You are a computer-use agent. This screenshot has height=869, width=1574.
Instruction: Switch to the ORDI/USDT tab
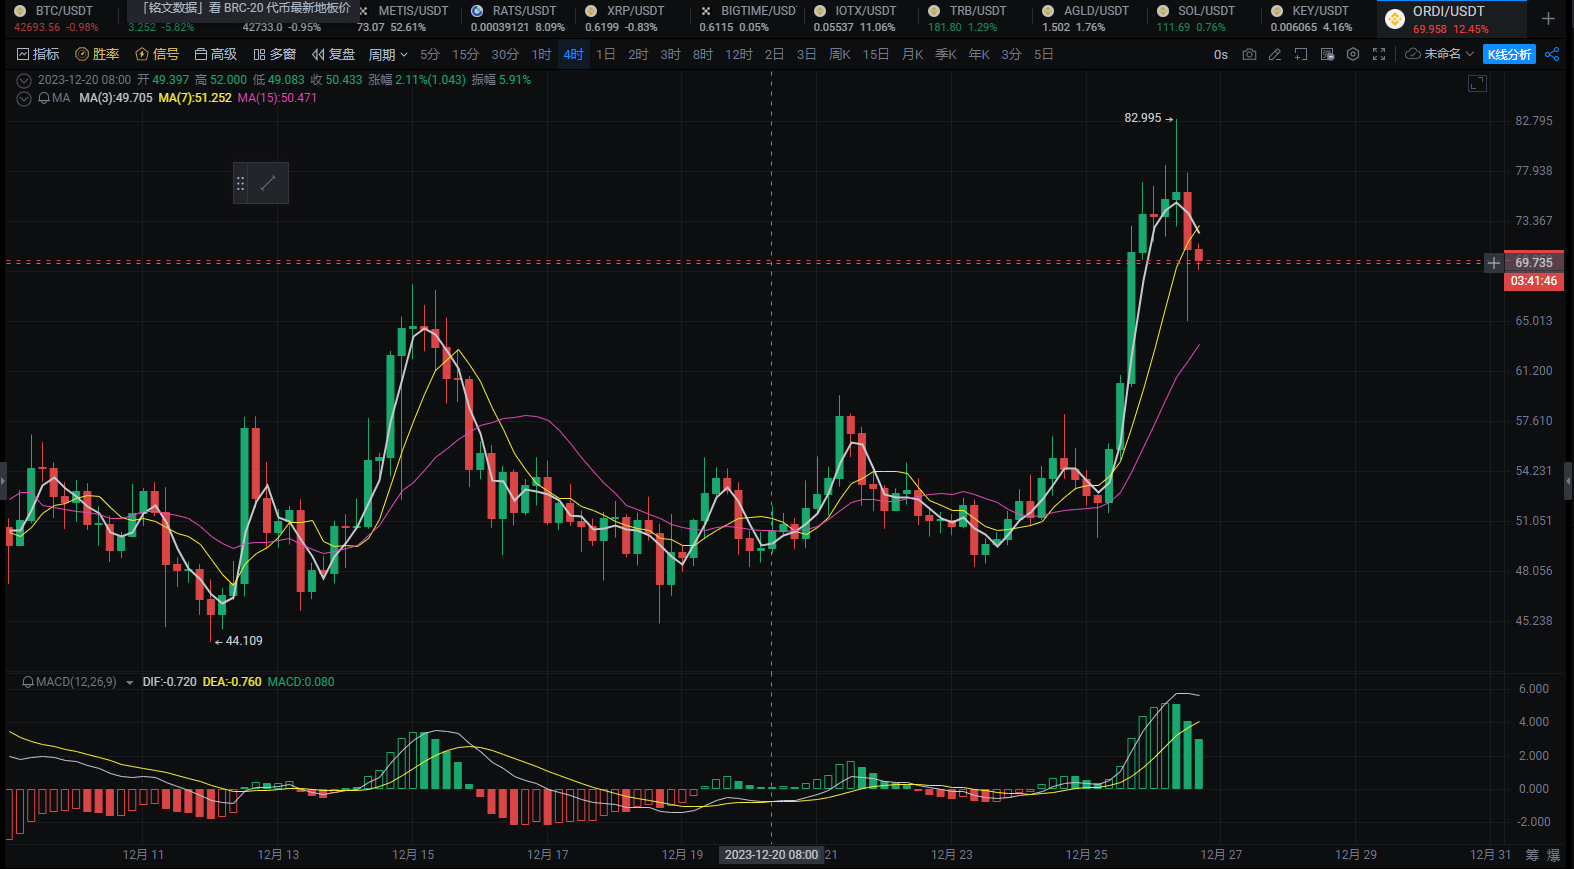pos(1450,18)
